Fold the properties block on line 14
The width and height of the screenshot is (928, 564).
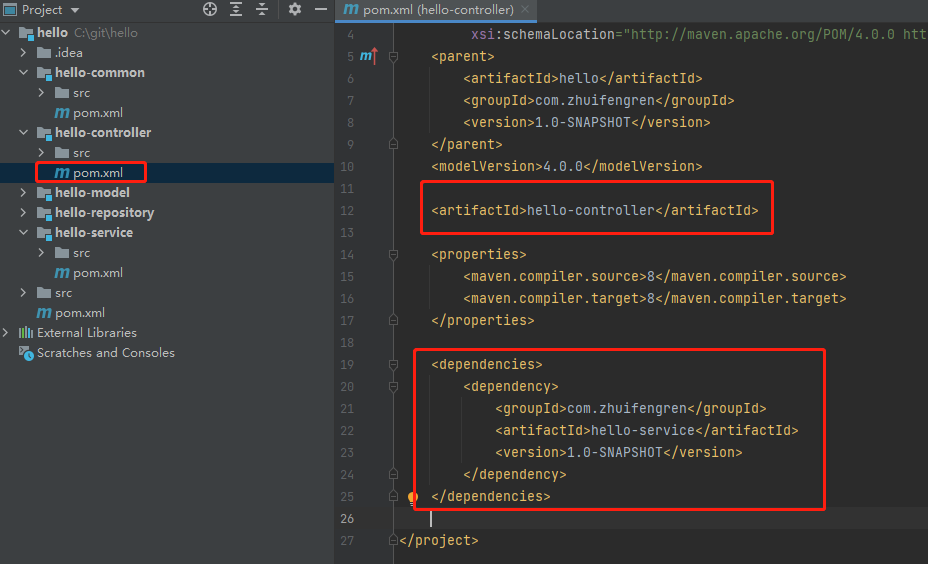[x=394, y=255]
